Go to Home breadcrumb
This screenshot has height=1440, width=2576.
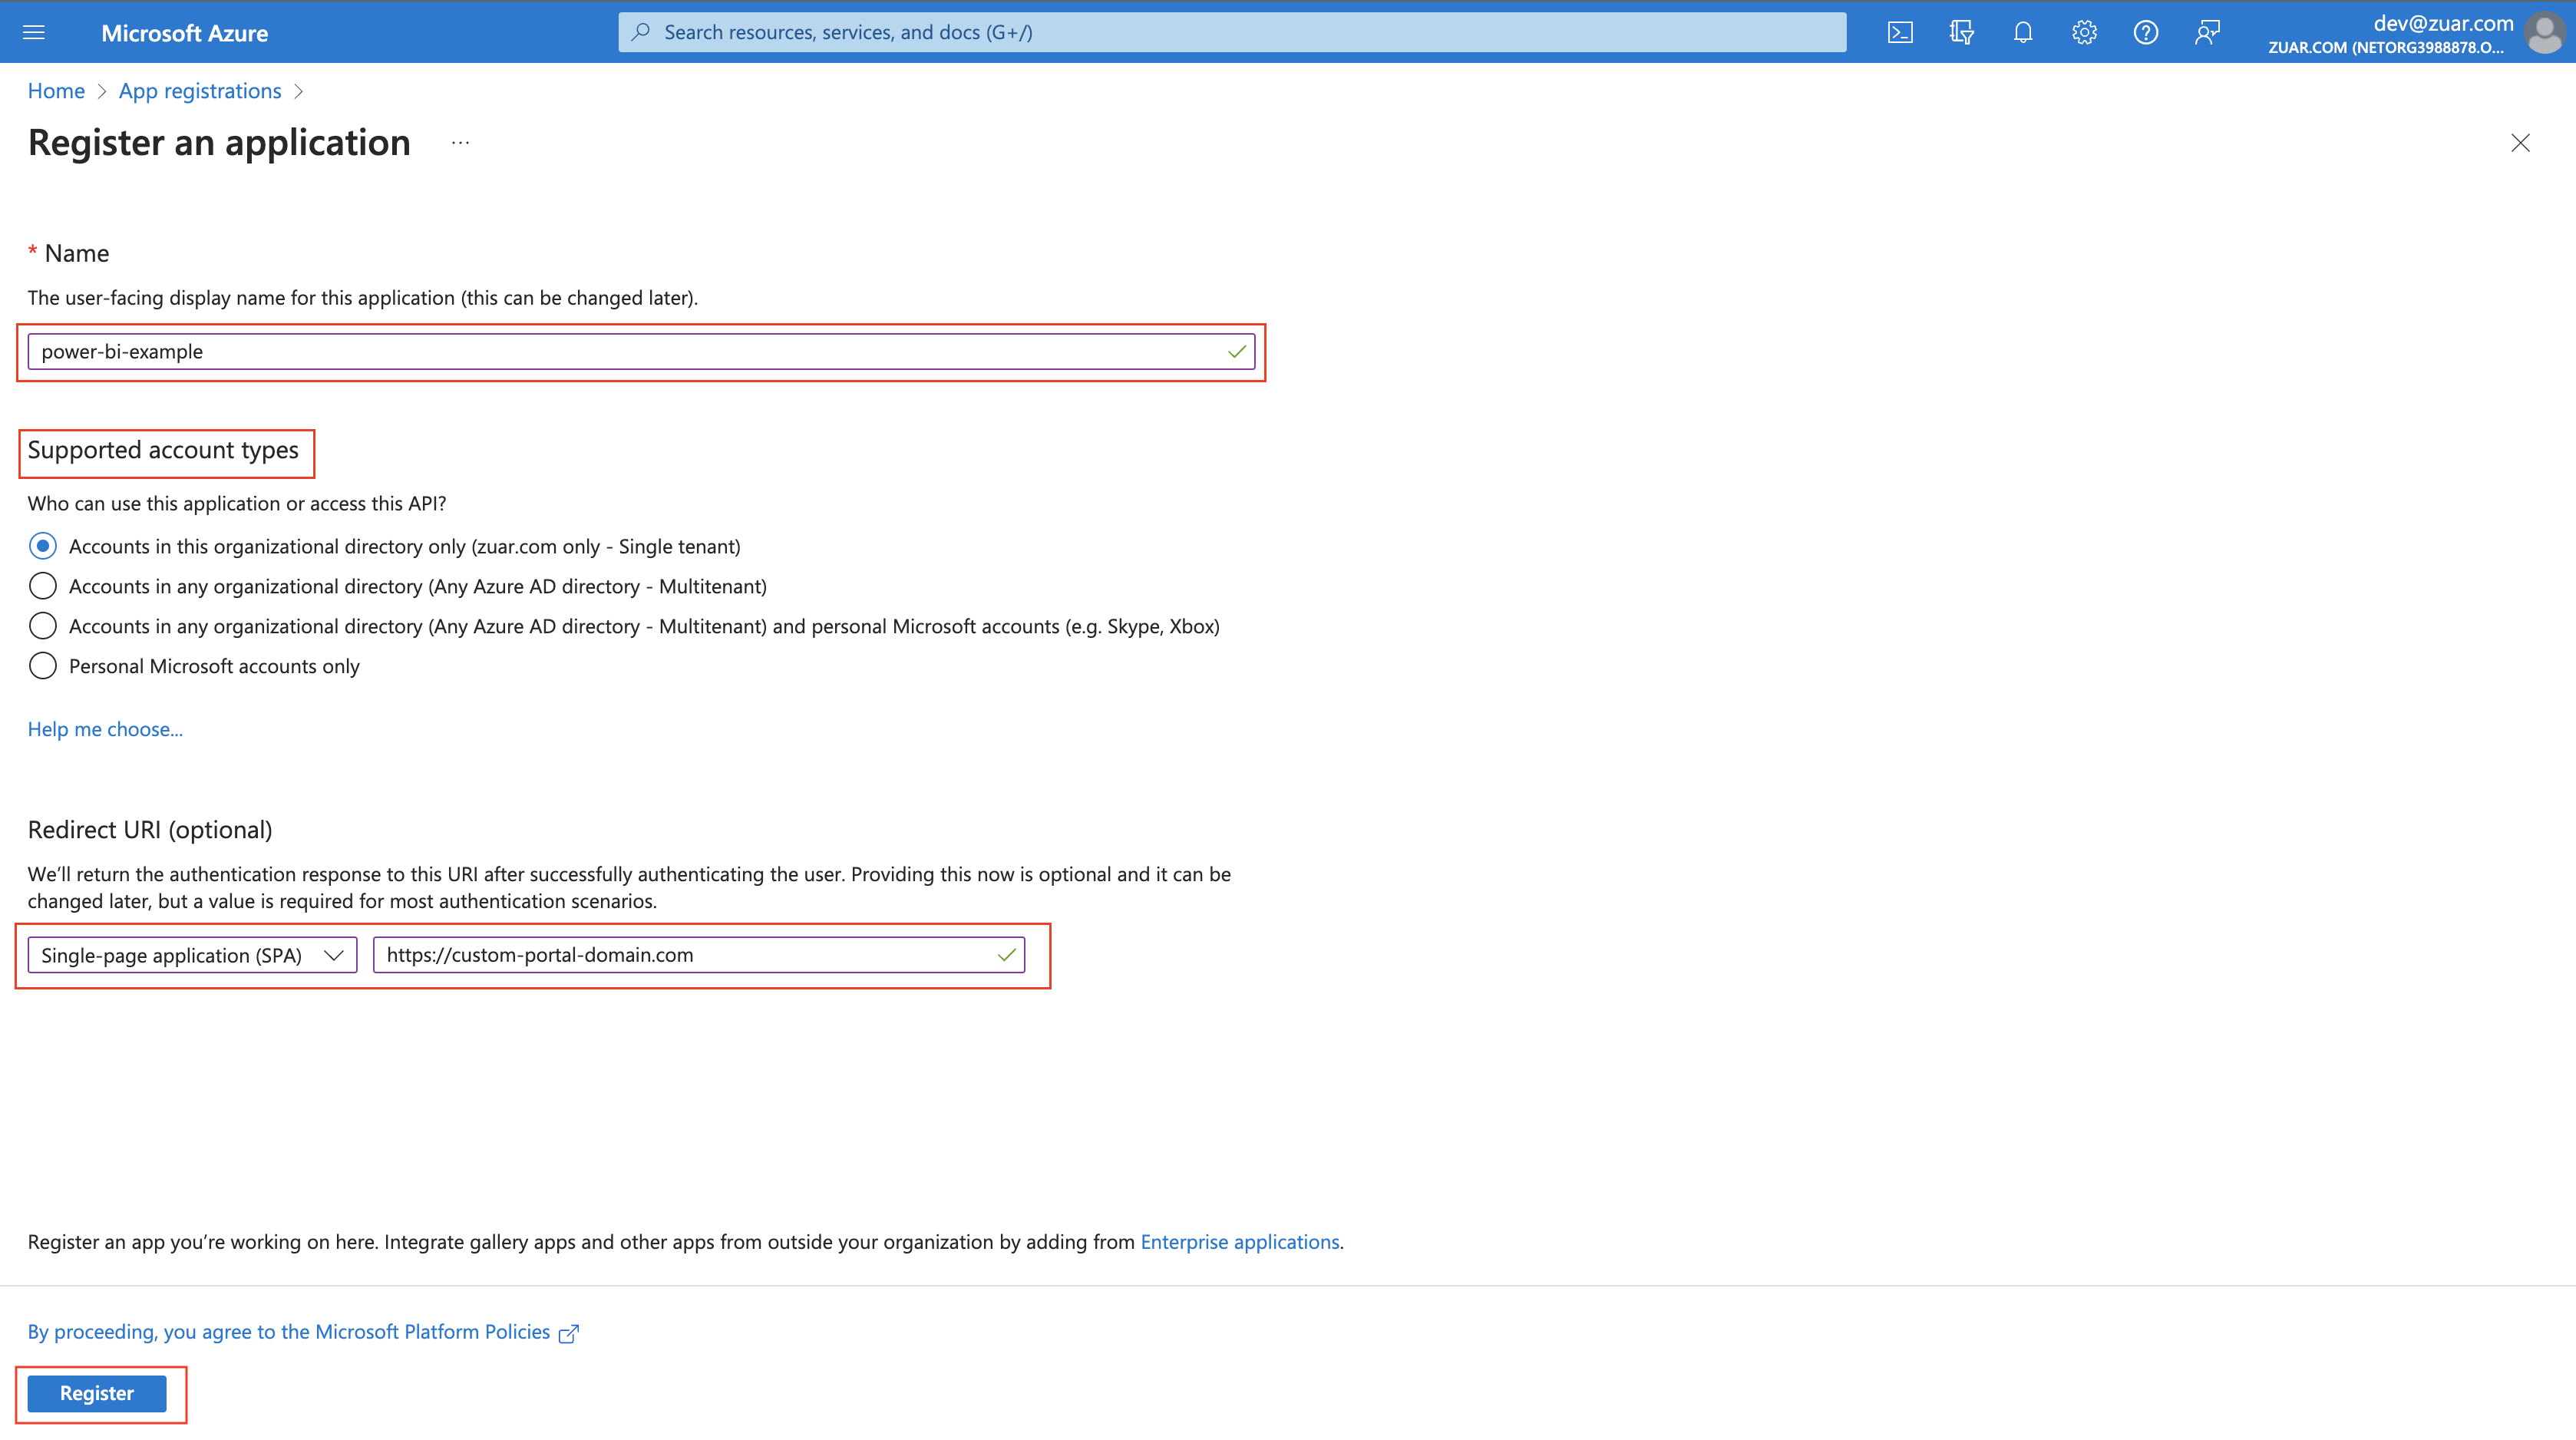(x=56, y=91)
